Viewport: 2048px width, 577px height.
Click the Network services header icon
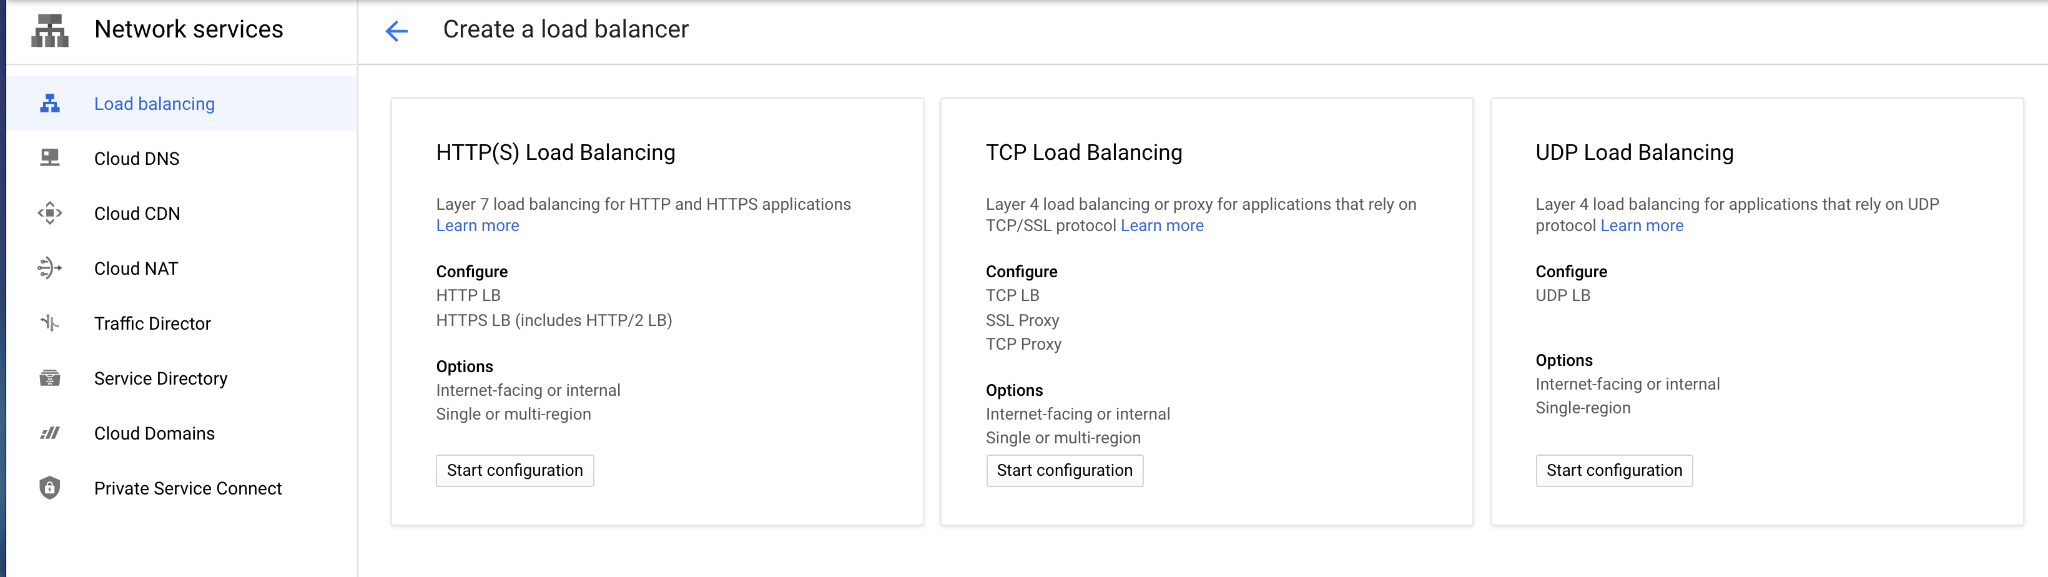(x=49, y=31)
